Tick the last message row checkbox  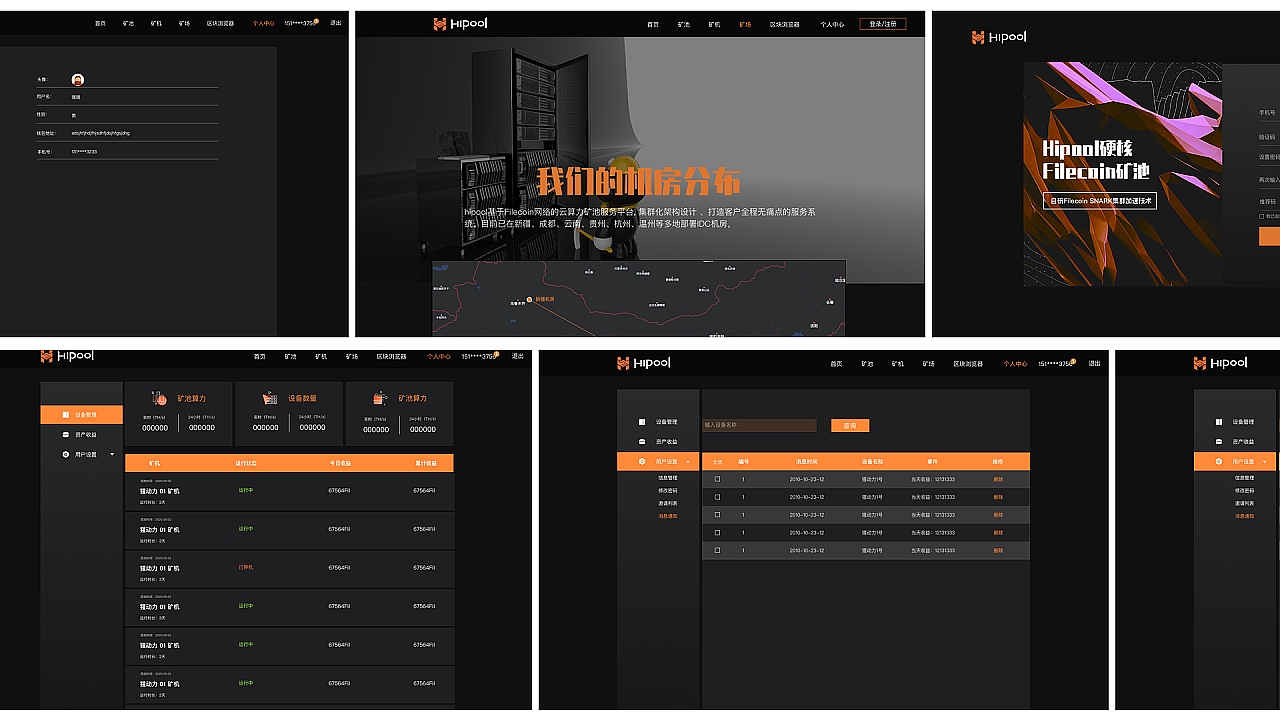pyautogui.click(x=717, y=550)
